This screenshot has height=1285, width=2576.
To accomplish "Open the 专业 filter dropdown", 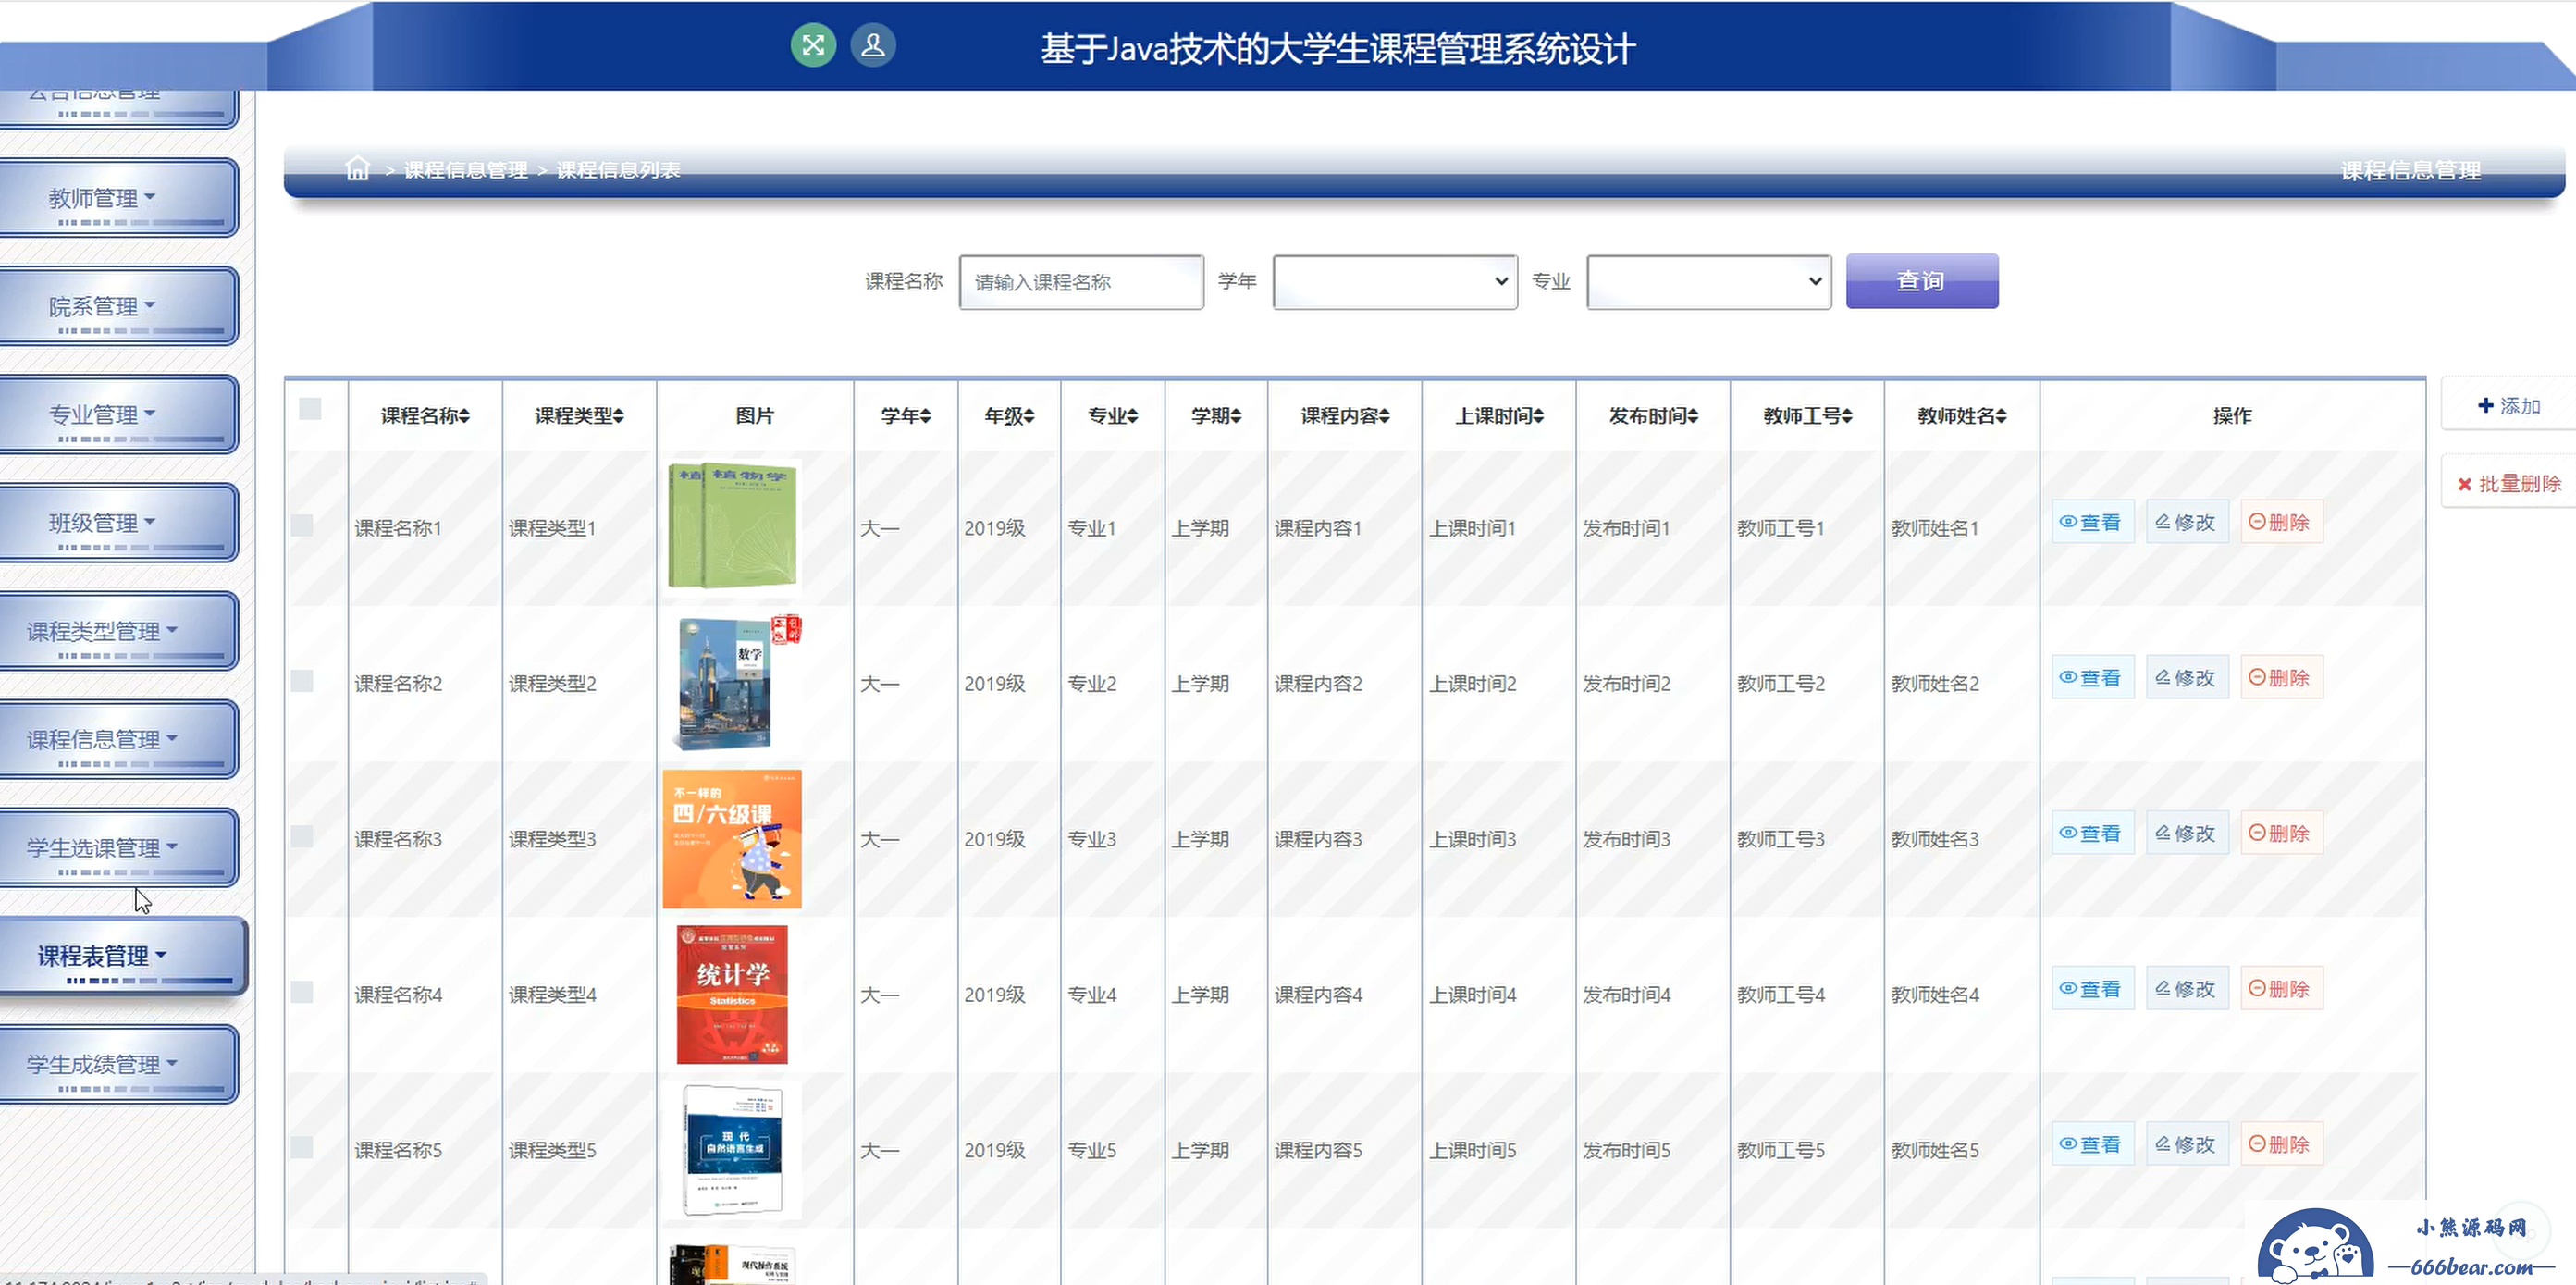I will [x=1709, y=281].
